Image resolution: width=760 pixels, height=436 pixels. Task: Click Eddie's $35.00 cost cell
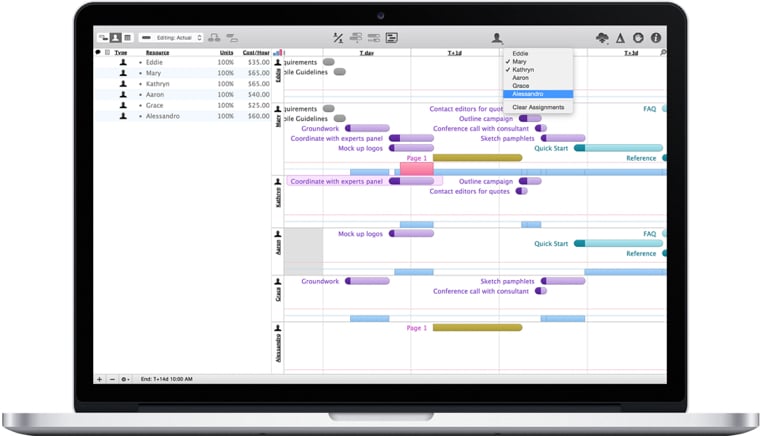(x=258, y=62)
